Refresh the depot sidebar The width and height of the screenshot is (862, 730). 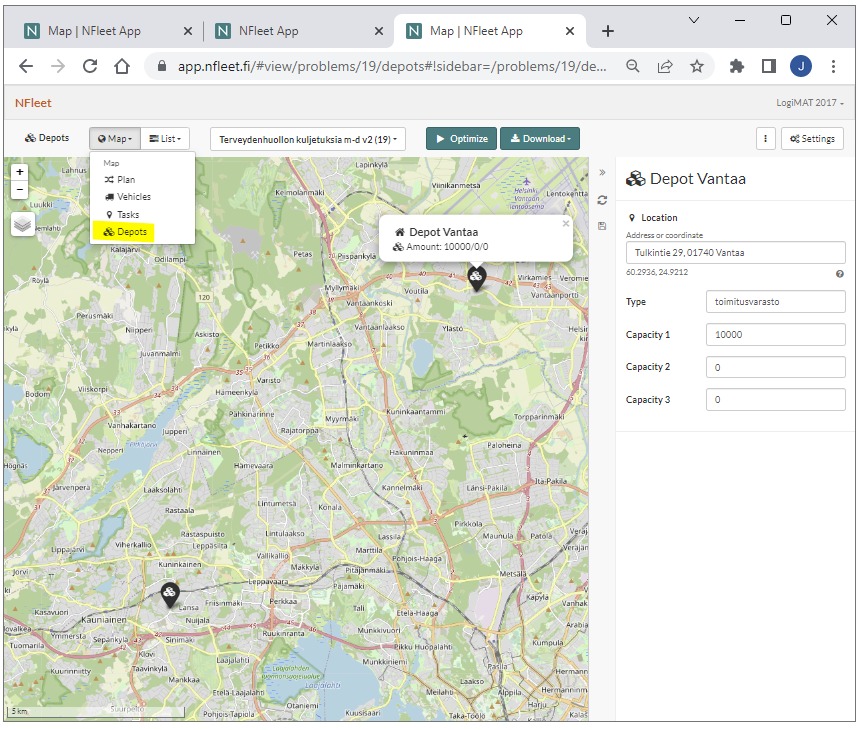pos(602,200)
